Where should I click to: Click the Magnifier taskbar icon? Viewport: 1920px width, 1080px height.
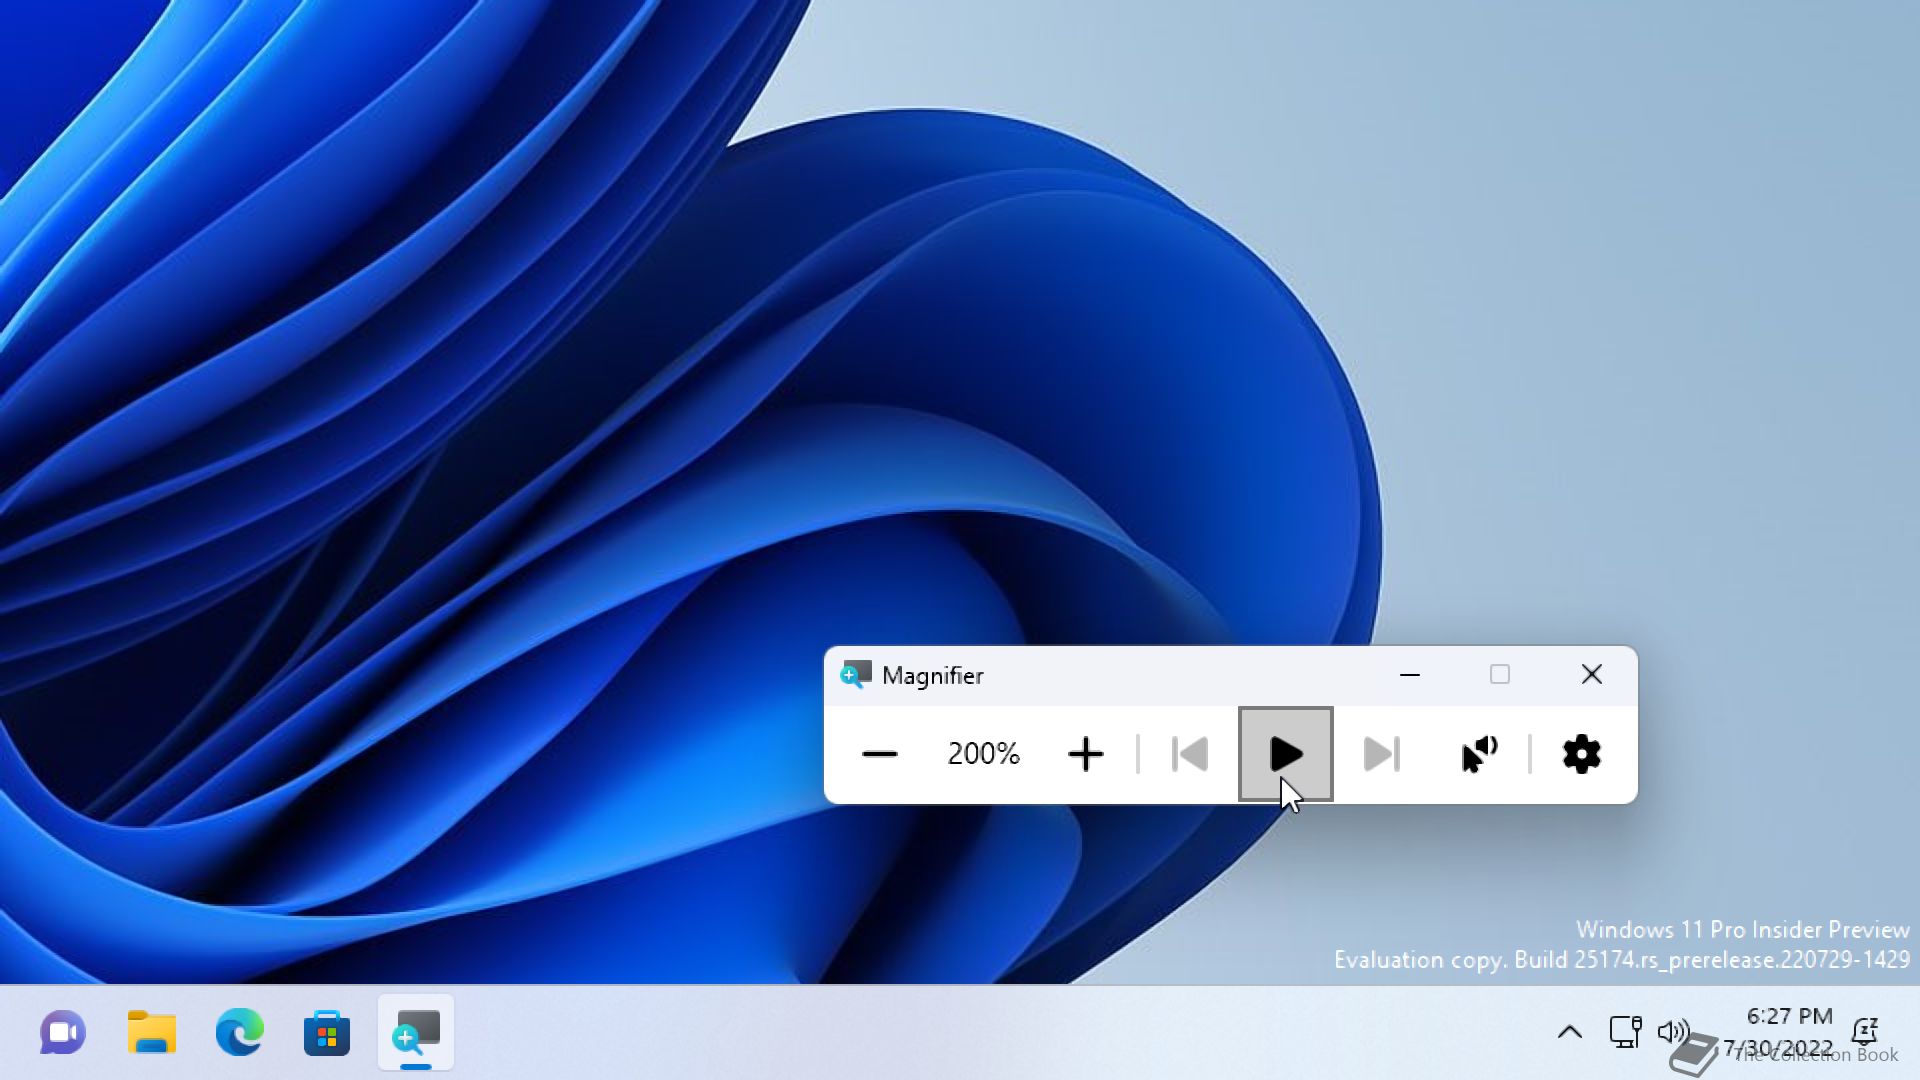click(x=416, y=1033)
